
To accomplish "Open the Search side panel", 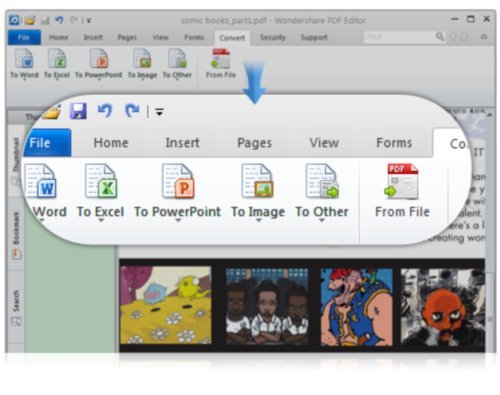I will pyautogui.click(x=16, y=307).
